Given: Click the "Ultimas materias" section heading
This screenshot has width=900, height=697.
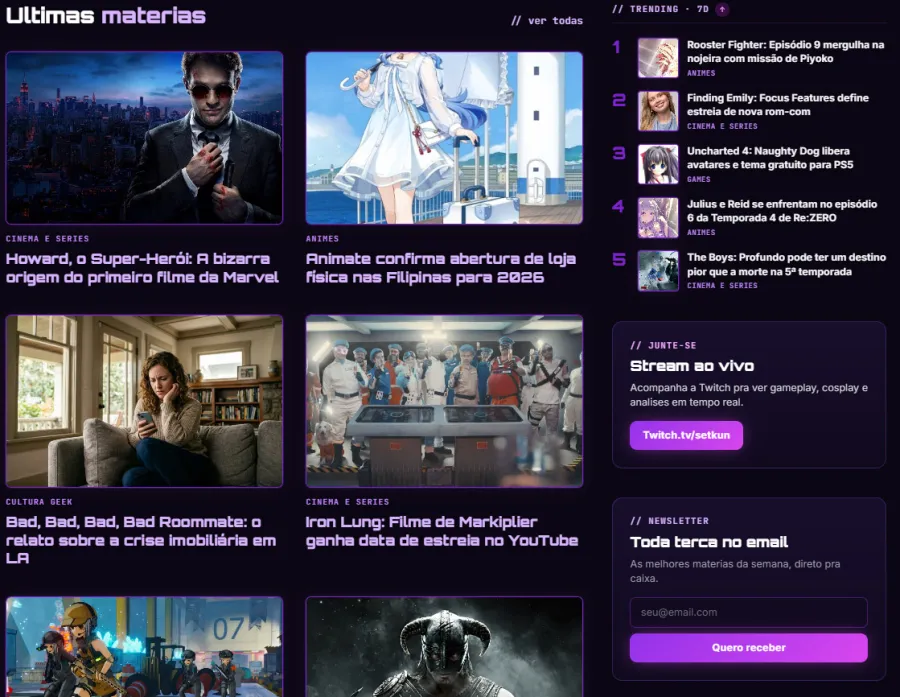Looking at the screenshot, I should click(106, 16).
